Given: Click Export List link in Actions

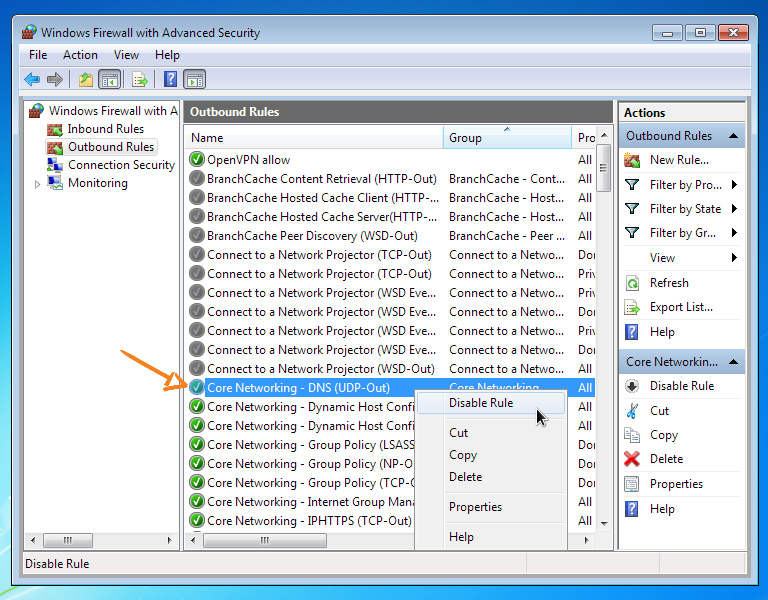Looking at the screenshot, I should [680, 307].
